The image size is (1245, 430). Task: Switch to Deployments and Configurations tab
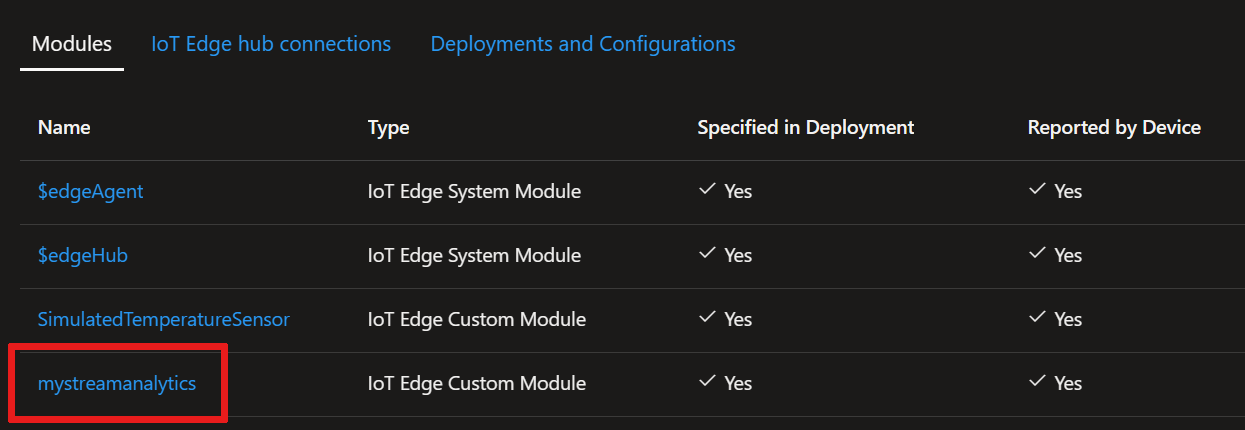pyautogui.click(x=583, y=44)
